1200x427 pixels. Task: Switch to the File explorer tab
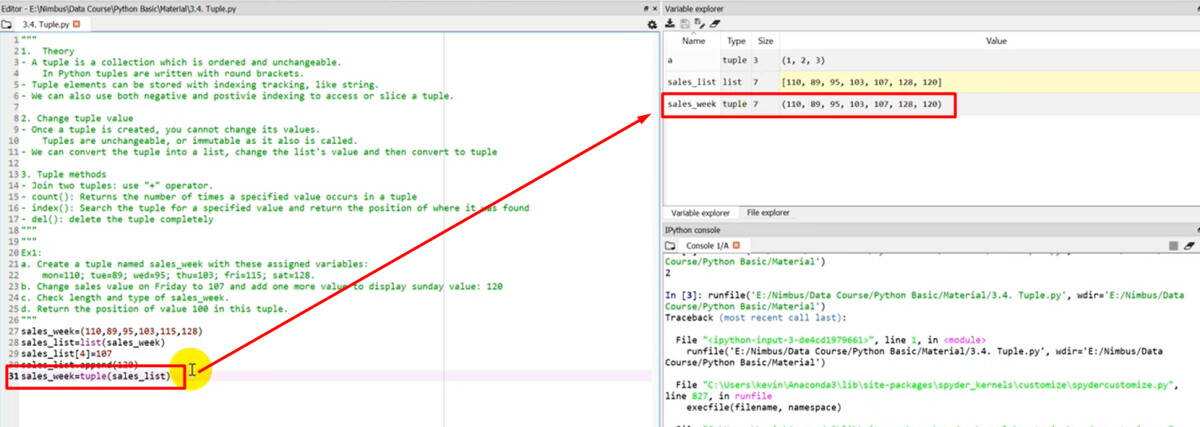pos(768,213)
